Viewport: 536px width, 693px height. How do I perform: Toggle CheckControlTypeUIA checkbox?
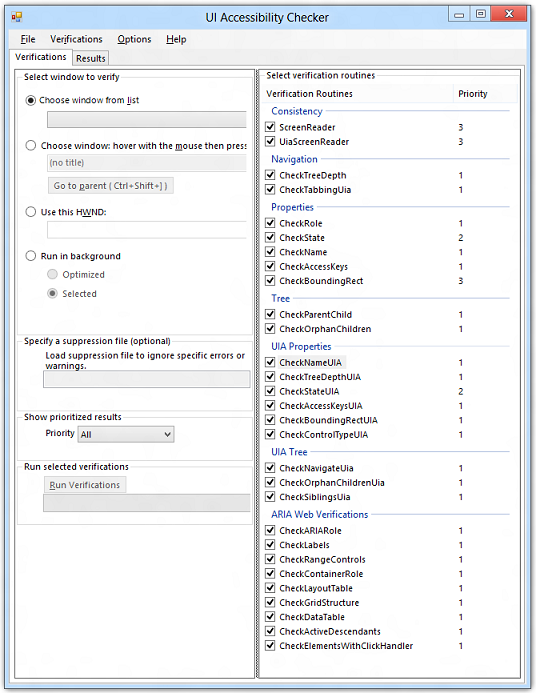point(270,434)
